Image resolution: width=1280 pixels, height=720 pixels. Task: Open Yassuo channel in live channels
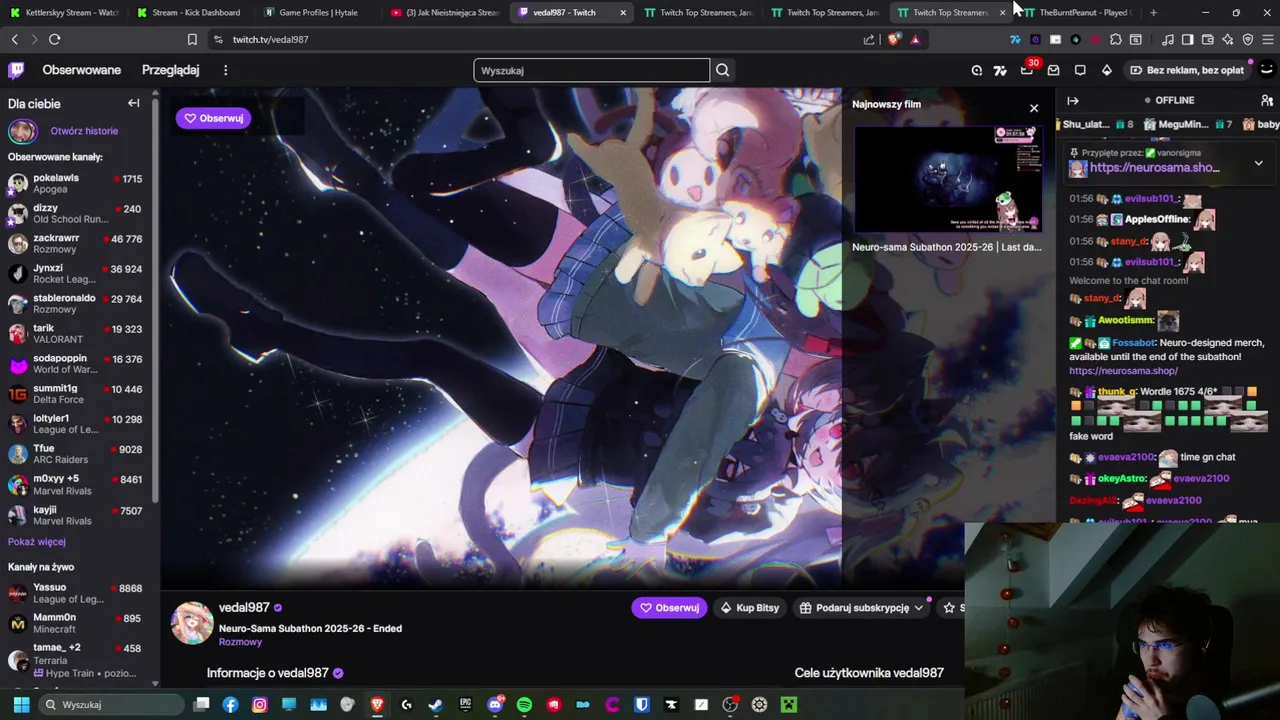[78, 593]
